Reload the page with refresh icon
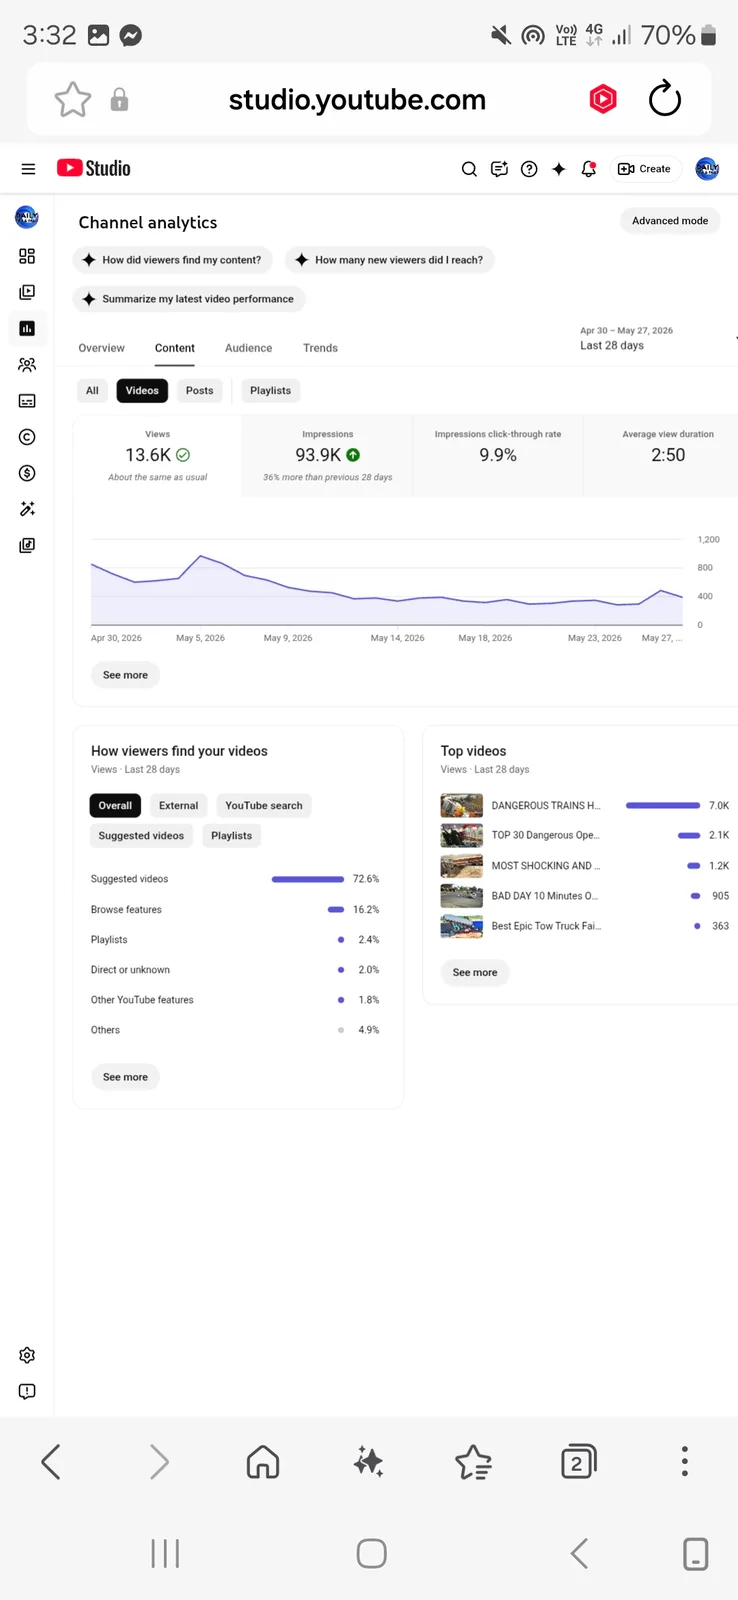 [665, 99]
